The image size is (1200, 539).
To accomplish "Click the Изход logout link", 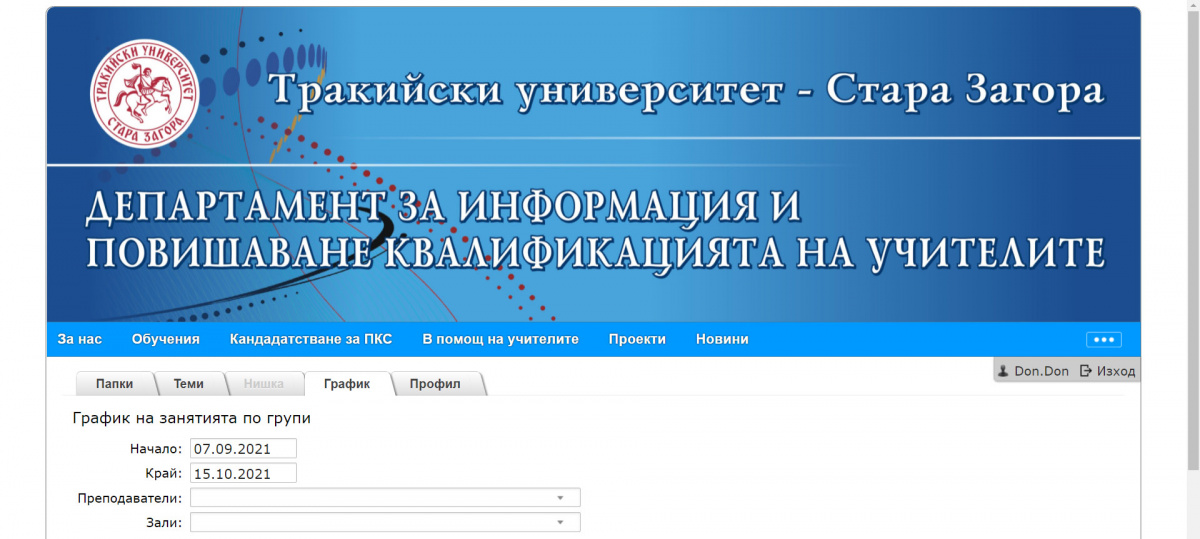I will (1116, 371).
